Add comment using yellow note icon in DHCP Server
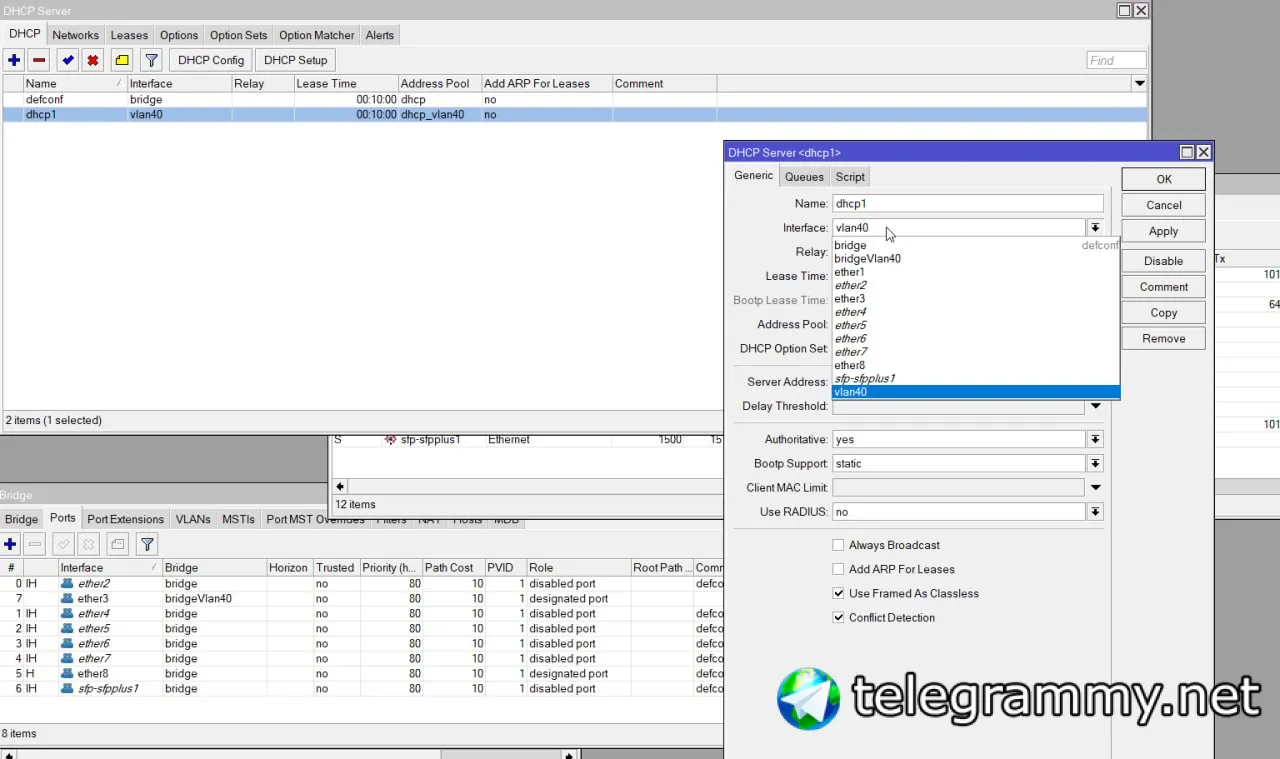1280x759 pixels. (122, 60)
